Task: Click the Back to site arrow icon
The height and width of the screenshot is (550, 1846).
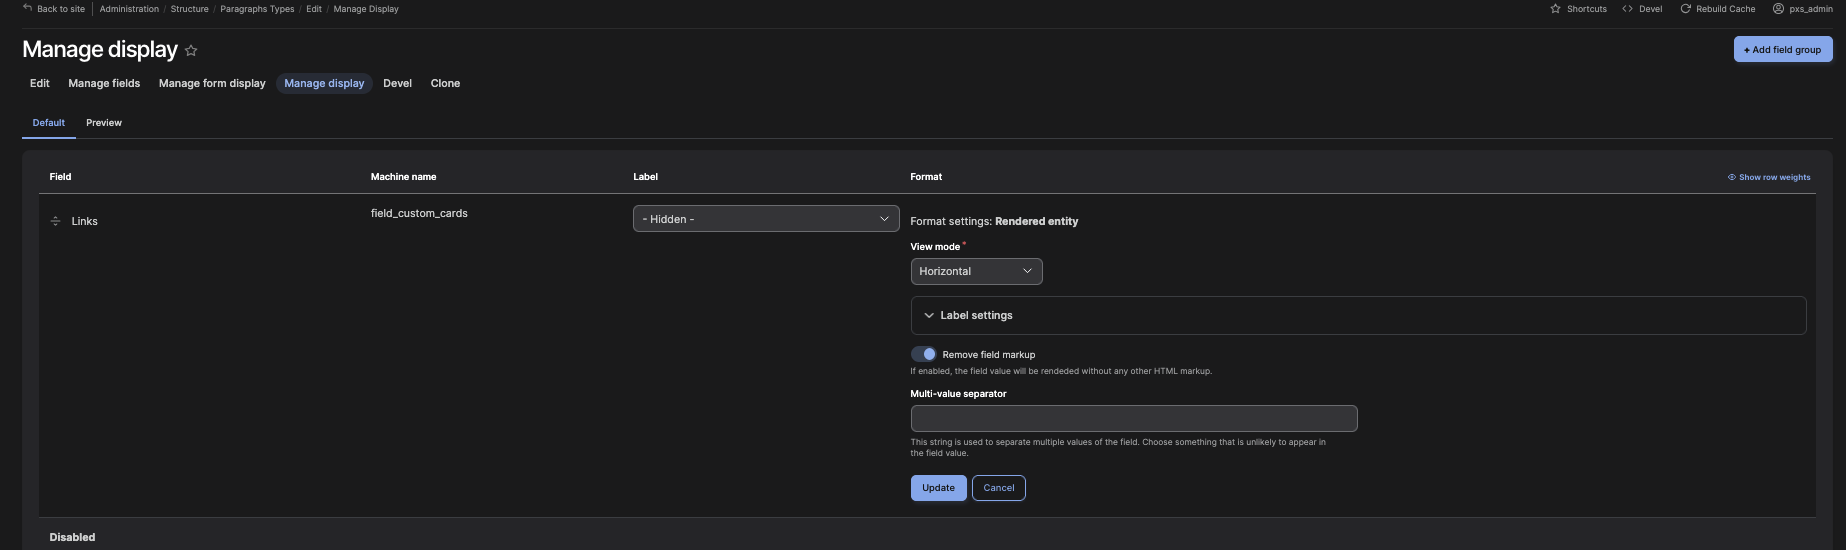Action: click(28, 8)
